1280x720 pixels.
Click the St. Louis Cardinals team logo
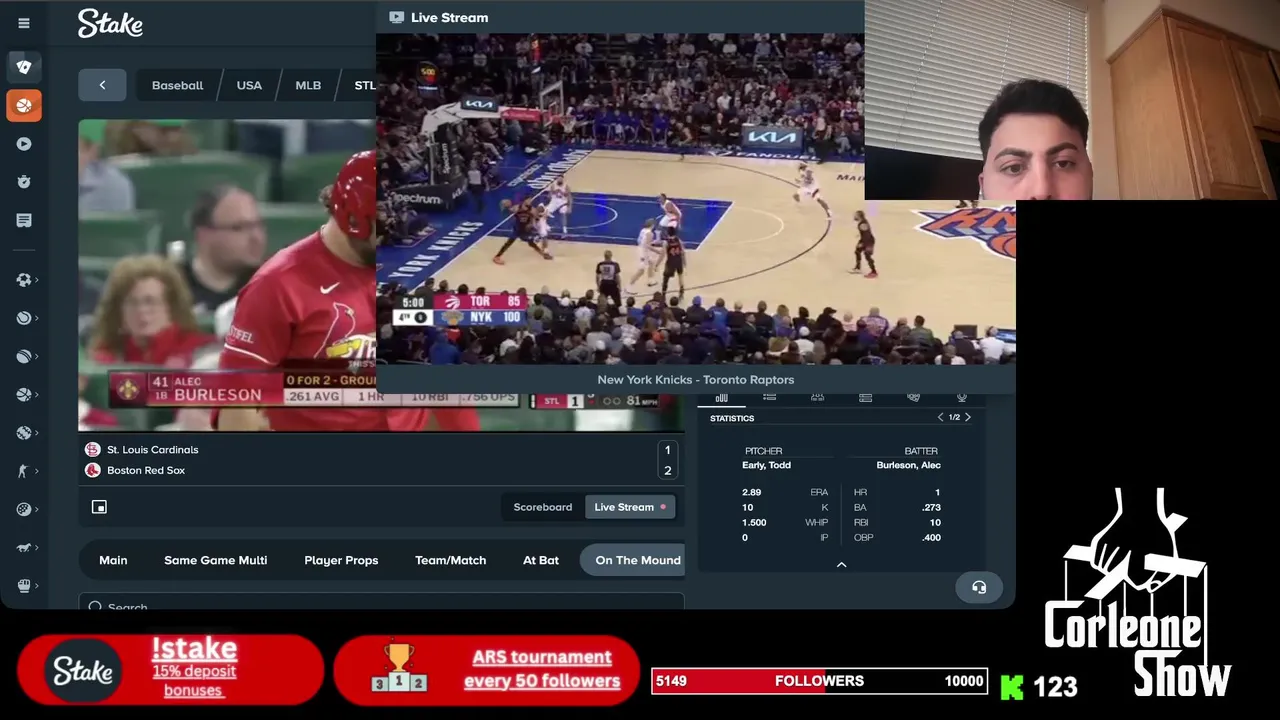click(x=92, y=450)
